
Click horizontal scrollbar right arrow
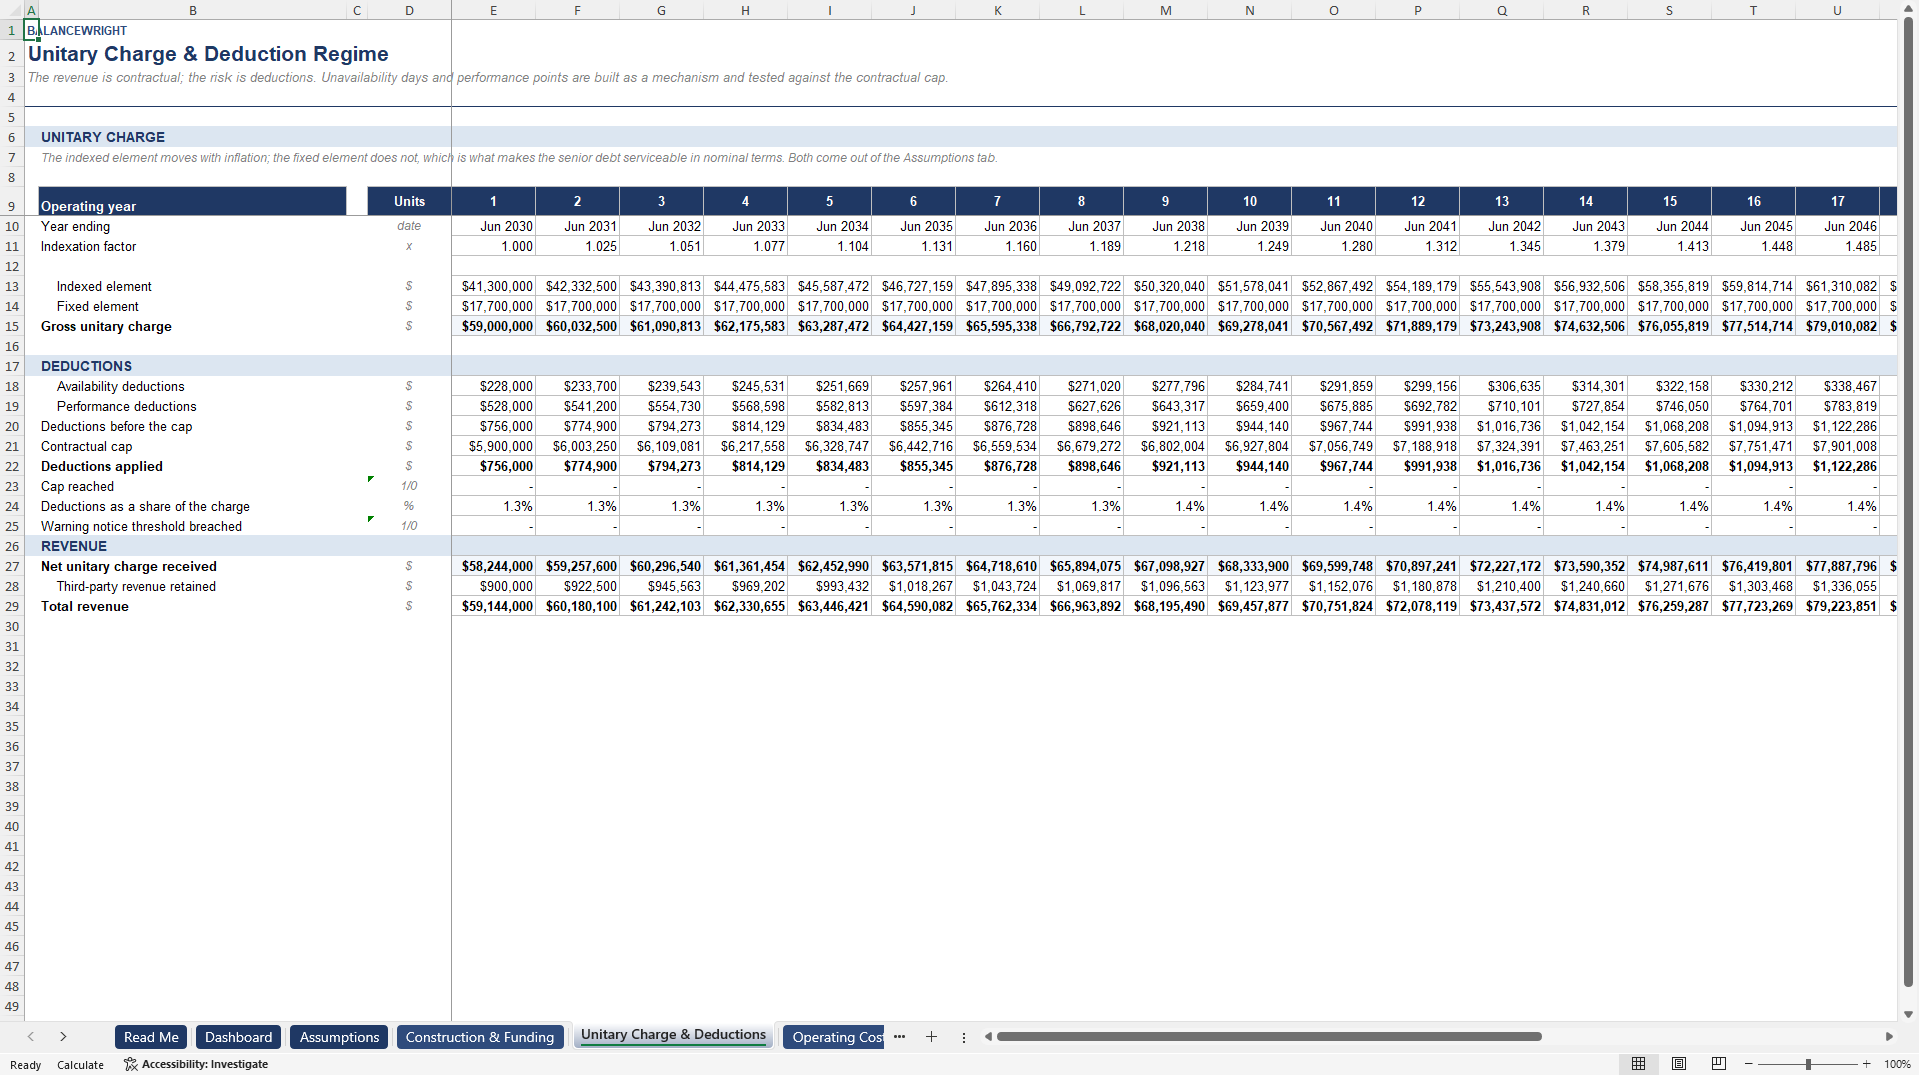click(x=1889, y=1037)
